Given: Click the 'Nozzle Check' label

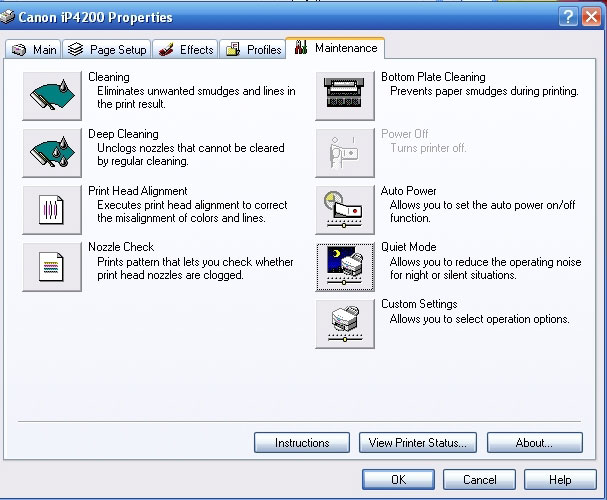Looking at the screenshot, I should tap(121, 247).
